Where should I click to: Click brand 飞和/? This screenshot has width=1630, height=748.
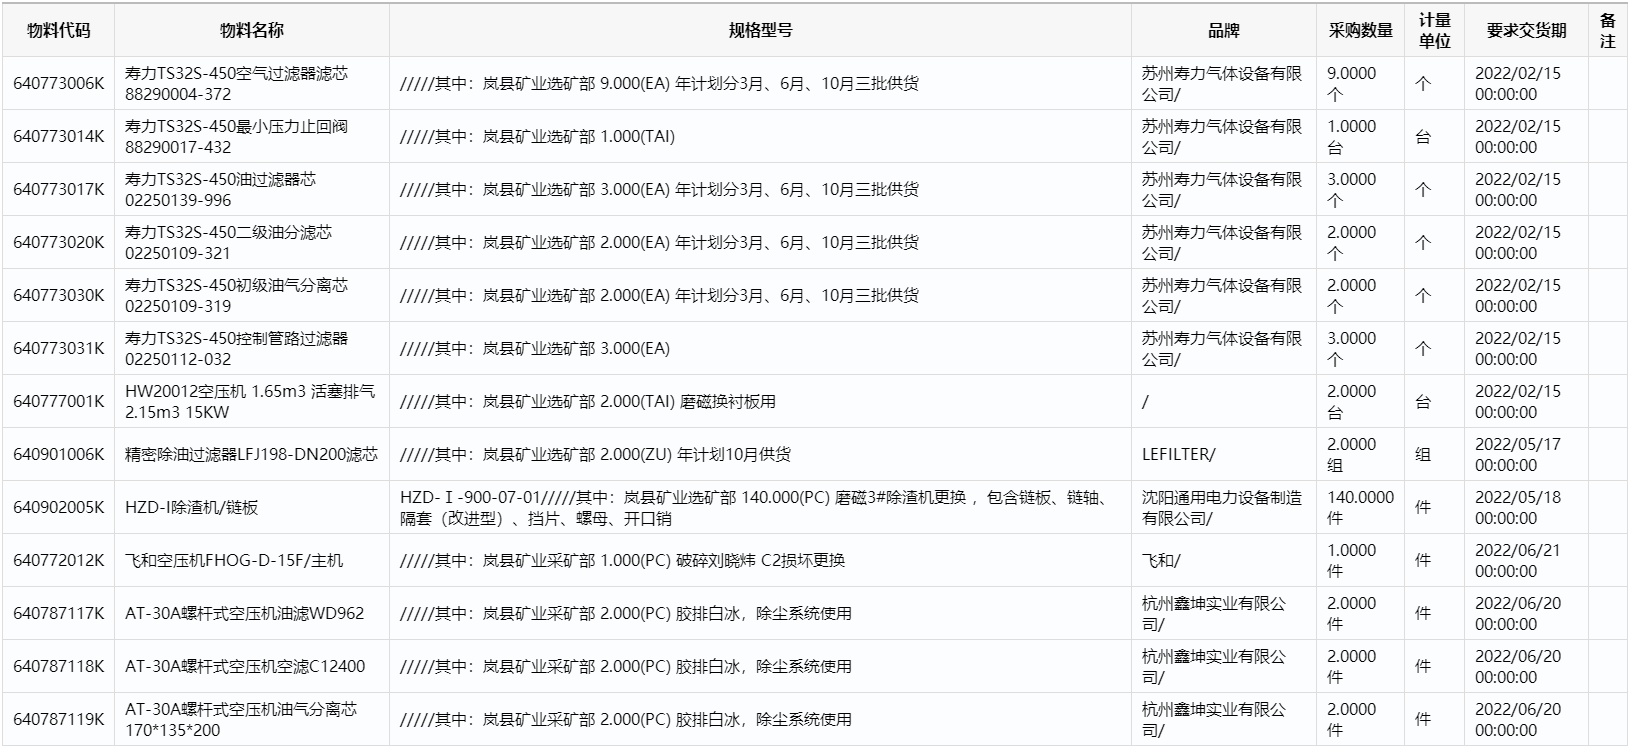point(1160,561)
